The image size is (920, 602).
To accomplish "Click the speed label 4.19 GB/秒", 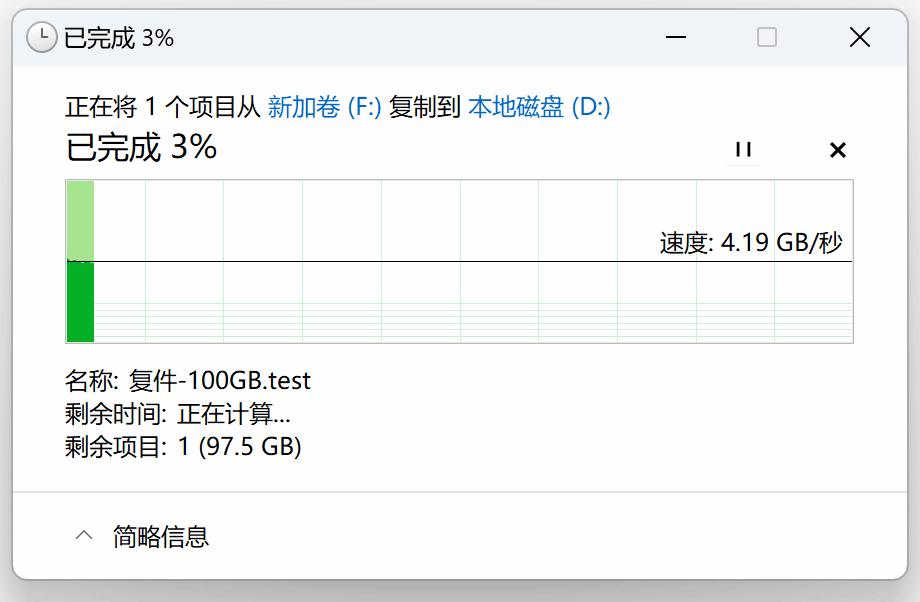I will 751,242.
